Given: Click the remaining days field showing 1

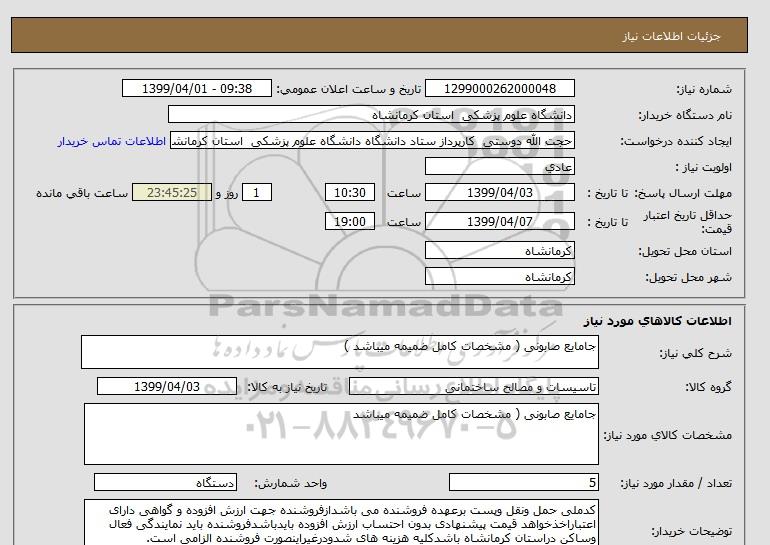Looking at the screenshot, I should pos(256,192).
